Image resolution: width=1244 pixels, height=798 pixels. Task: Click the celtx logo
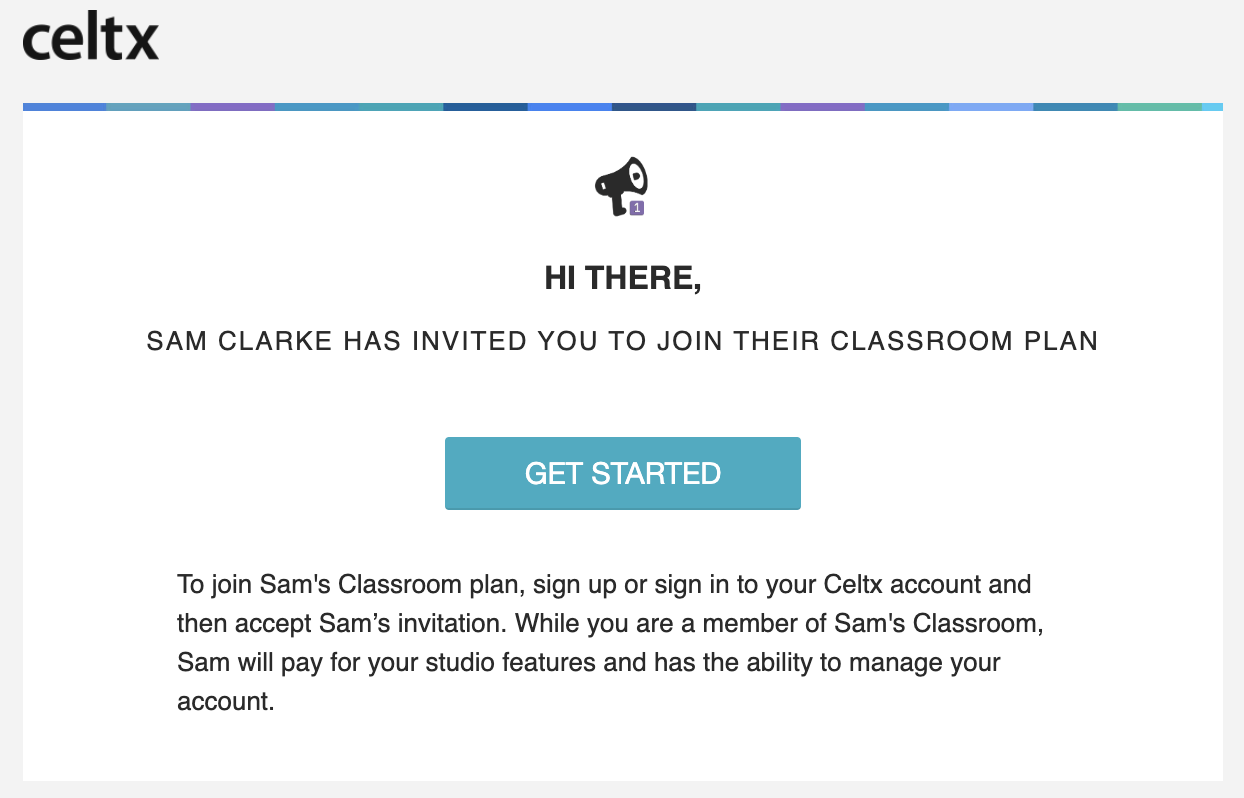coord(90,38)
